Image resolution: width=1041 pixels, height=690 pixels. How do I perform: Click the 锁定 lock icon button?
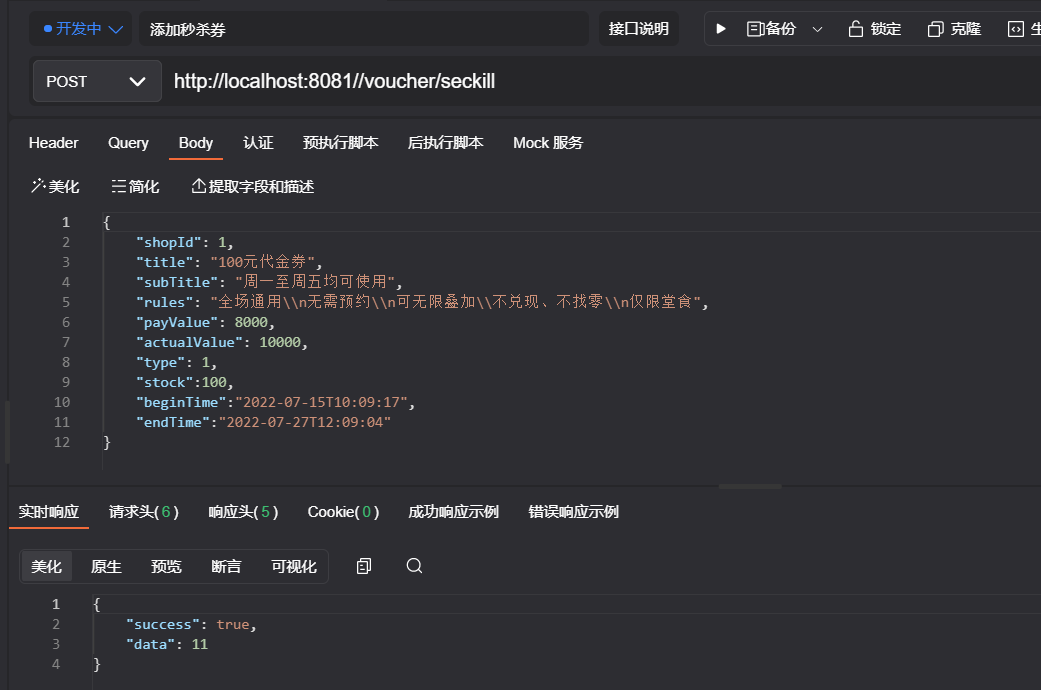874,29
